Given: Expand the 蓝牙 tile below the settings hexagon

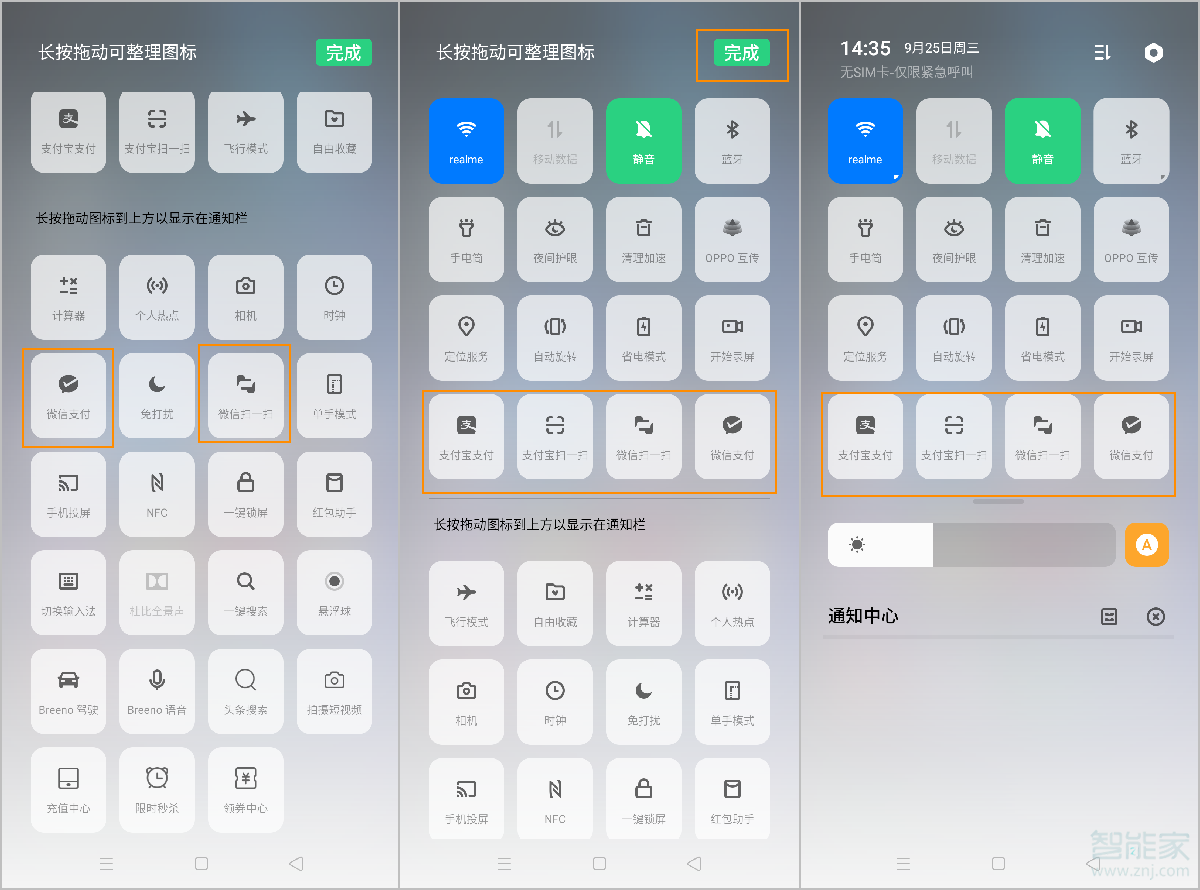Looking at the screenshot, I should (x=1131, y=140).
